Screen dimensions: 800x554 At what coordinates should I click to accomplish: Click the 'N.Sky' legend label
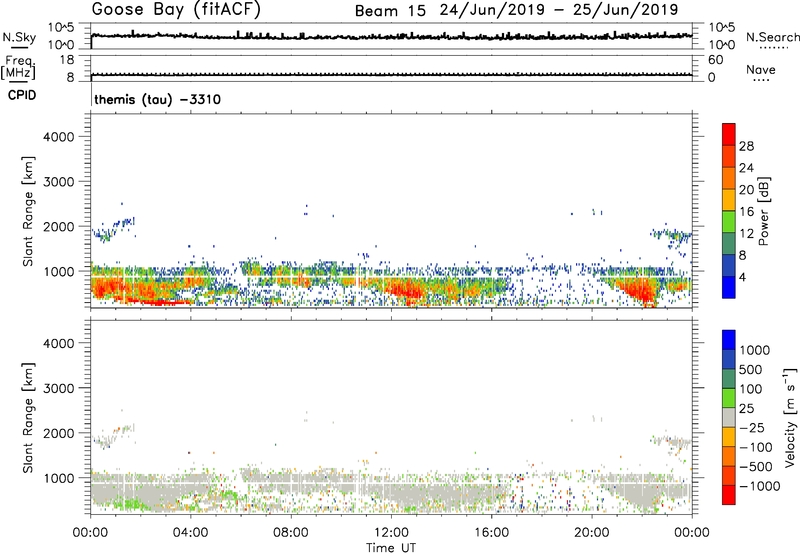pos(19,37)
